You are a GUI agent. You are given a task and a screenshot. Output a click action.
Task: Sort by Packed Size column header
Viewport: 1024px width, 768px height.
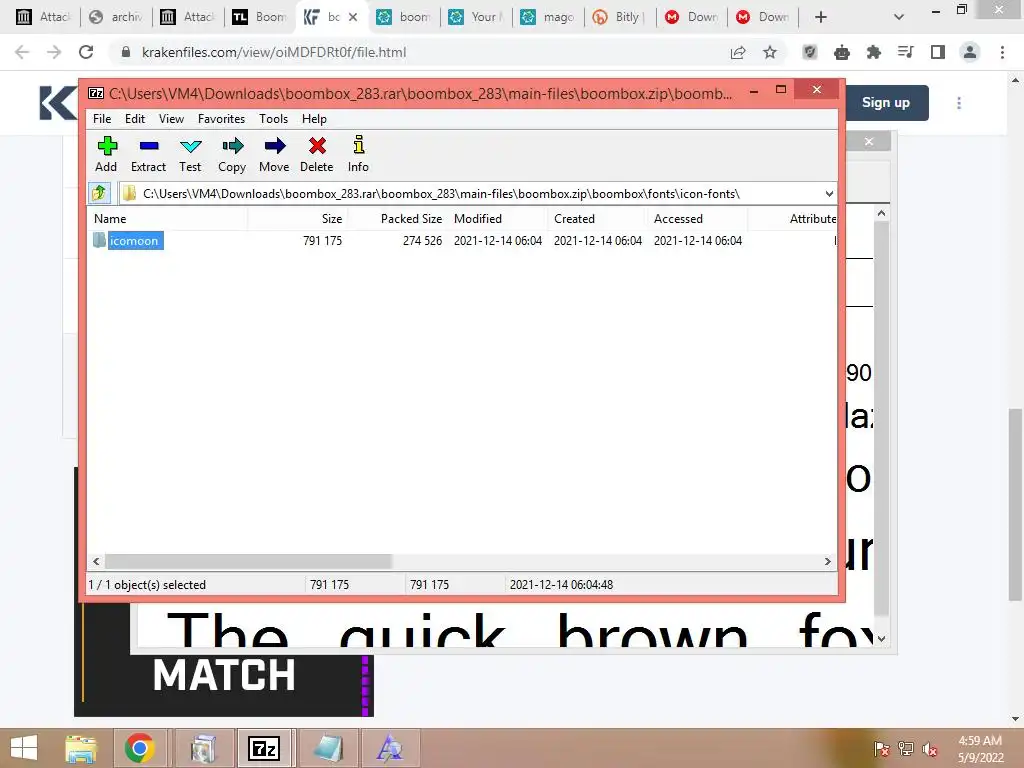click(x=398, y=219)
